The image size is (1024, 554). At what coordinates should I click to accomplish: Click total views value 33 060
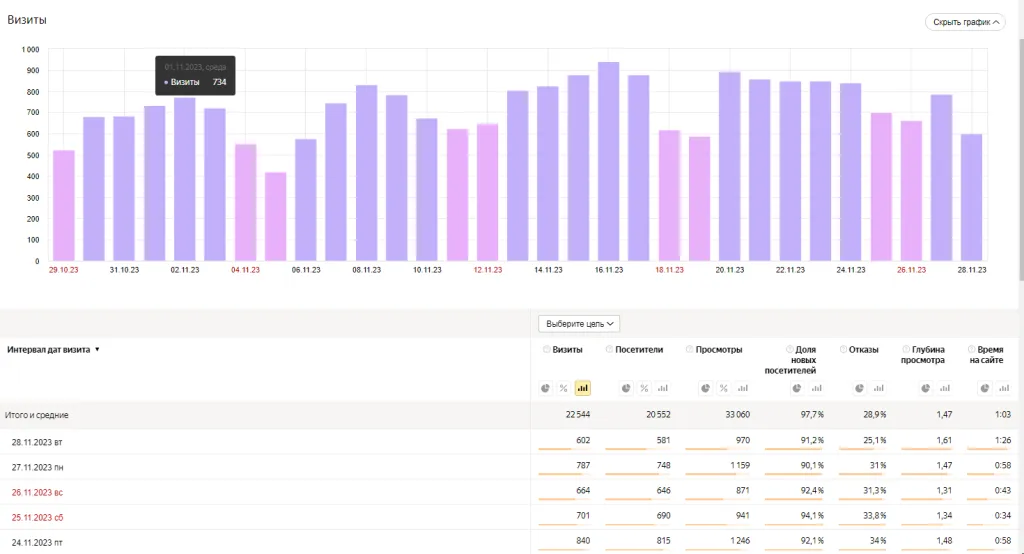[737, 414]
